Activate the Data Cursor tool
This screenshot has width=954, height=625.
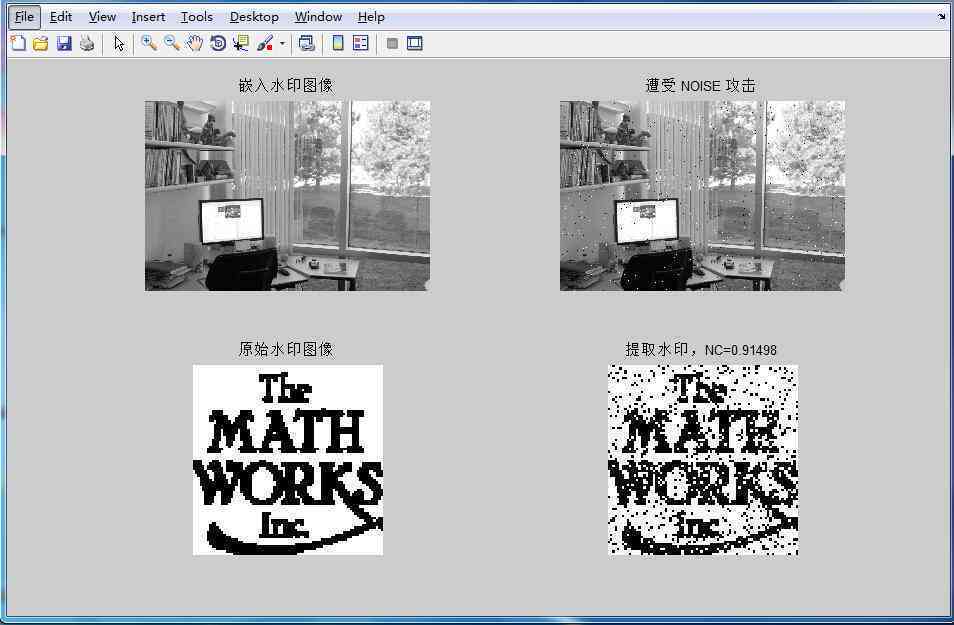[x=241, y=43]
